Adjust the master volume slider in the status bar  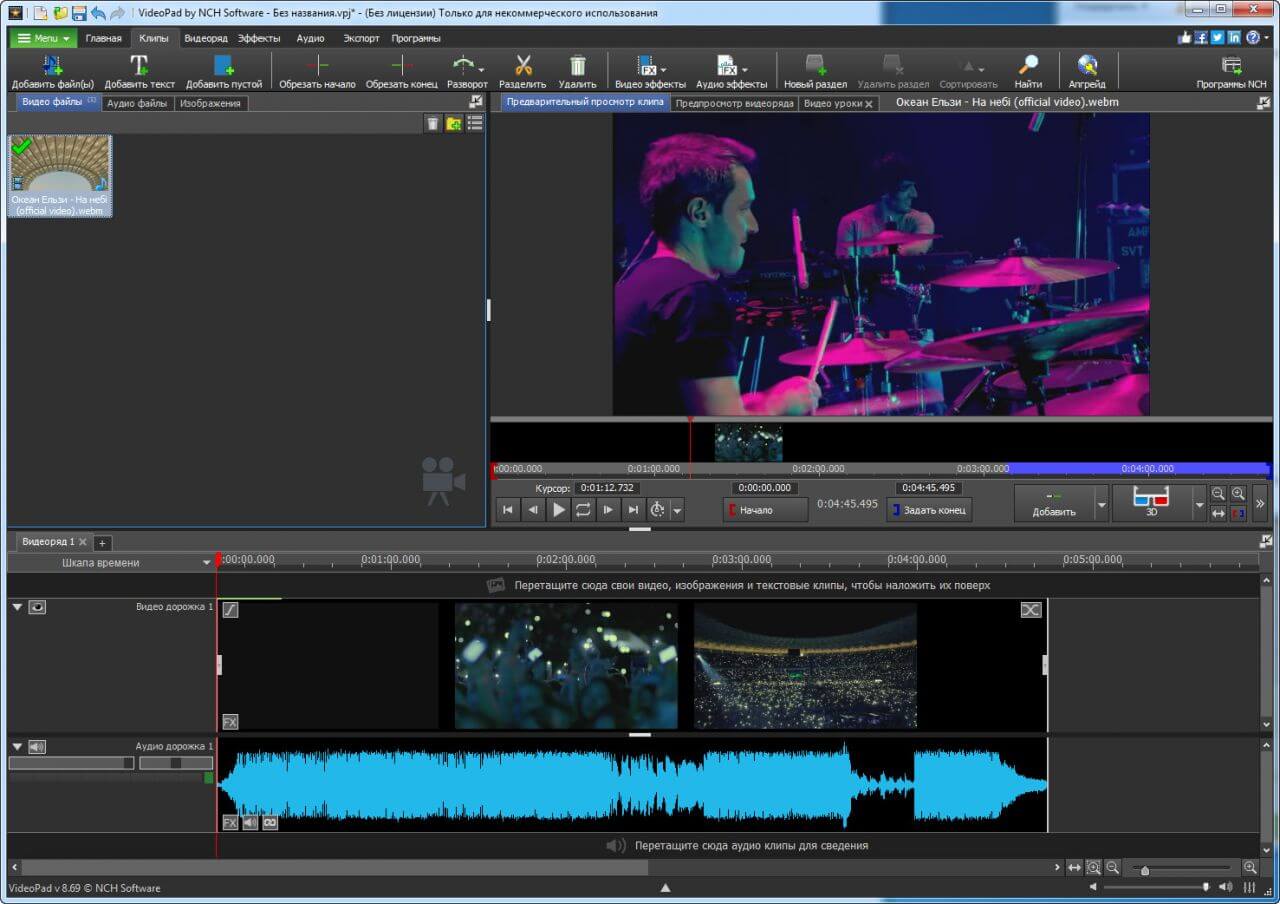click(x=1206, y=887)
